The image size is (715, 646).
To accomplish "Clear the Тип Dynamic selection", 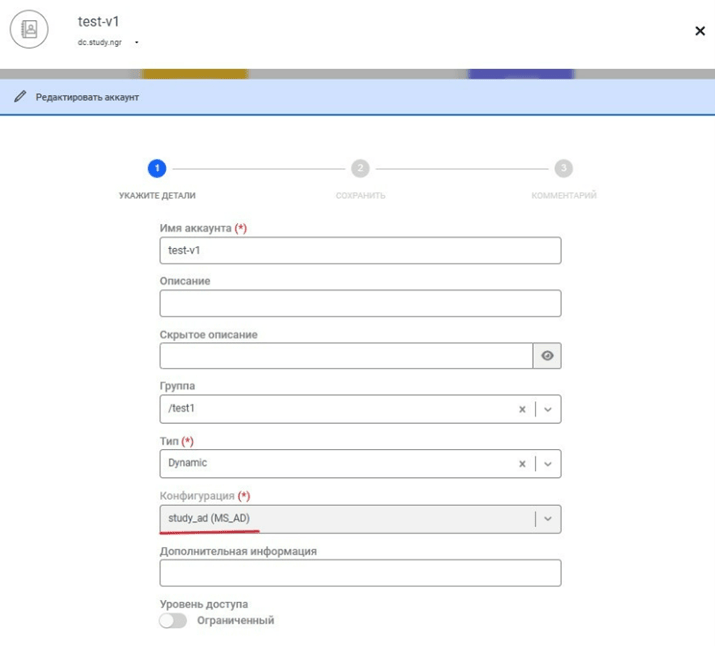I will (522, 464).
